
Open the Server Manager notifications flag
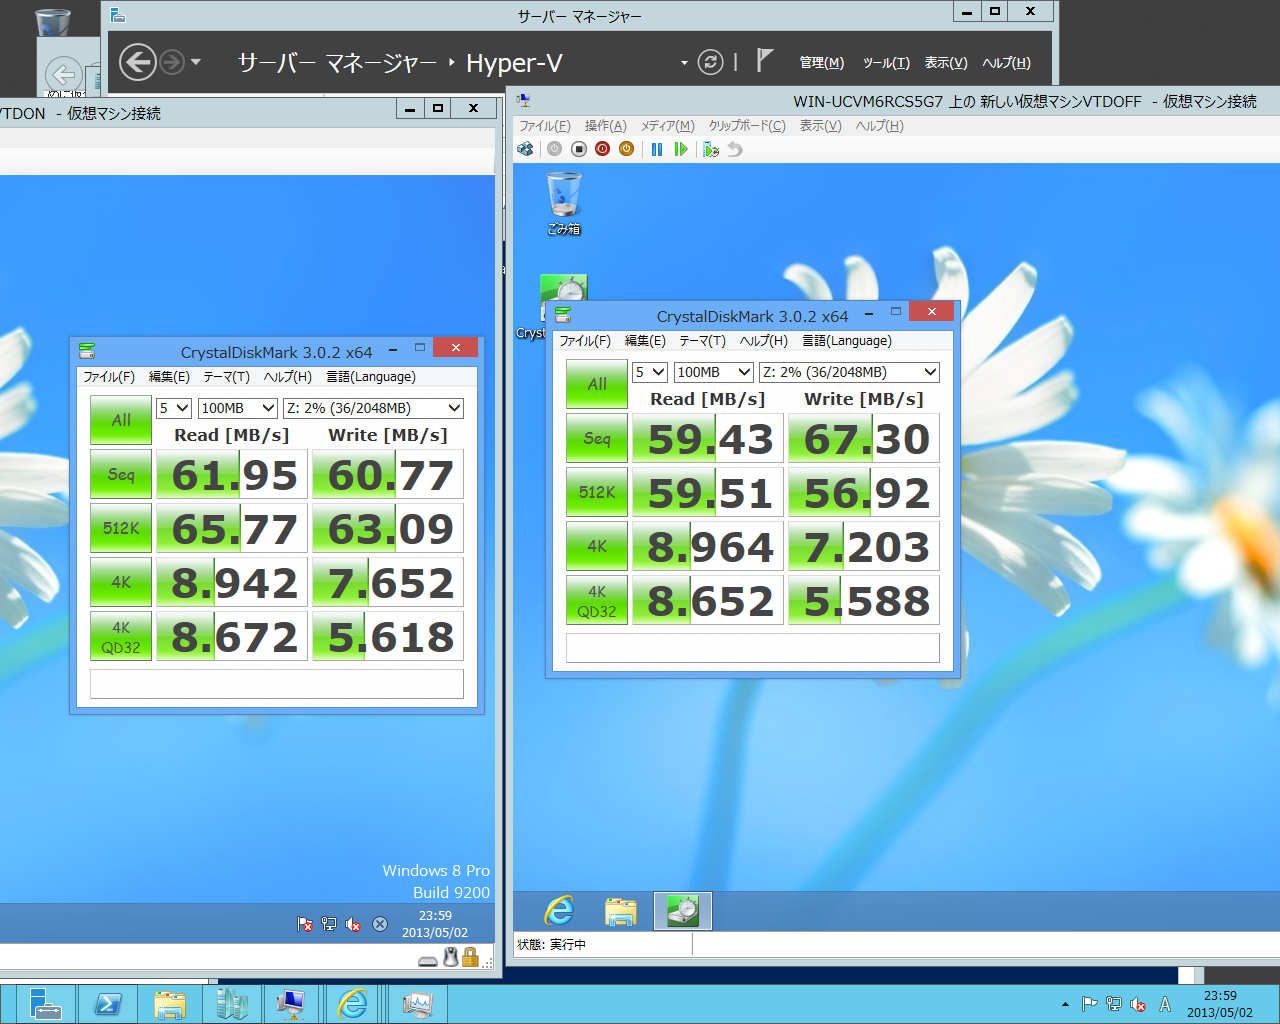click(x=764, y=61)
